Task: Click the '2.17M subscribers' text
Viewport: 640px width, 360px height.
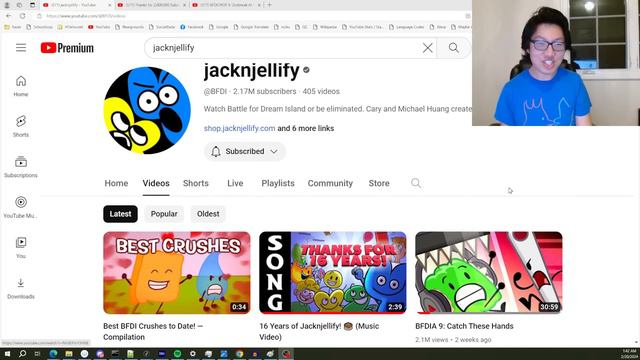Action: pyautogui.click(x=264, y=91)
